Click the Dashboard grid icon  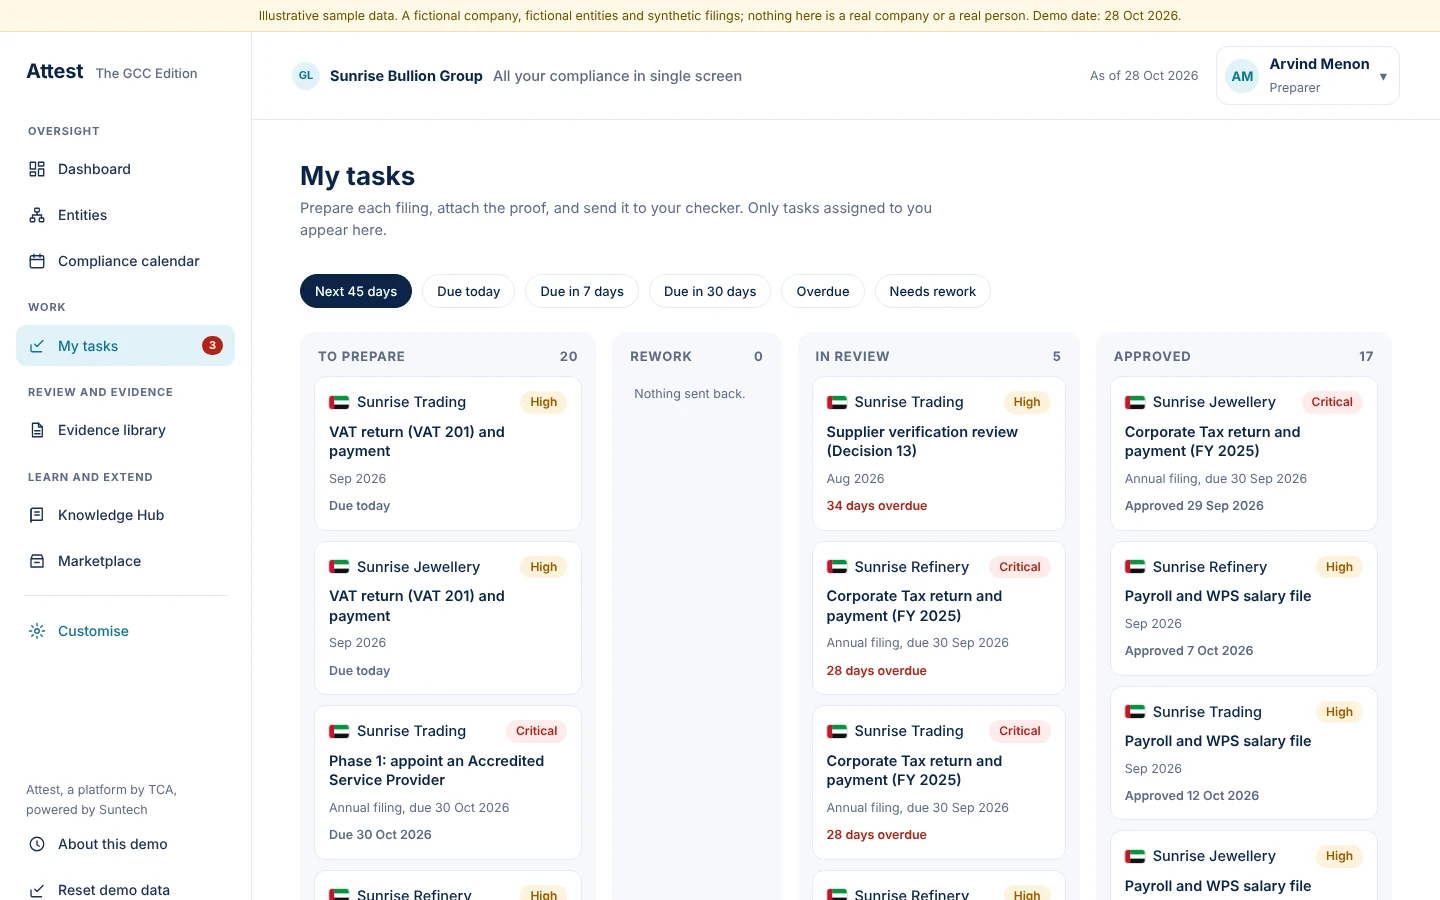pyautogui.click(x=37, y=169)
